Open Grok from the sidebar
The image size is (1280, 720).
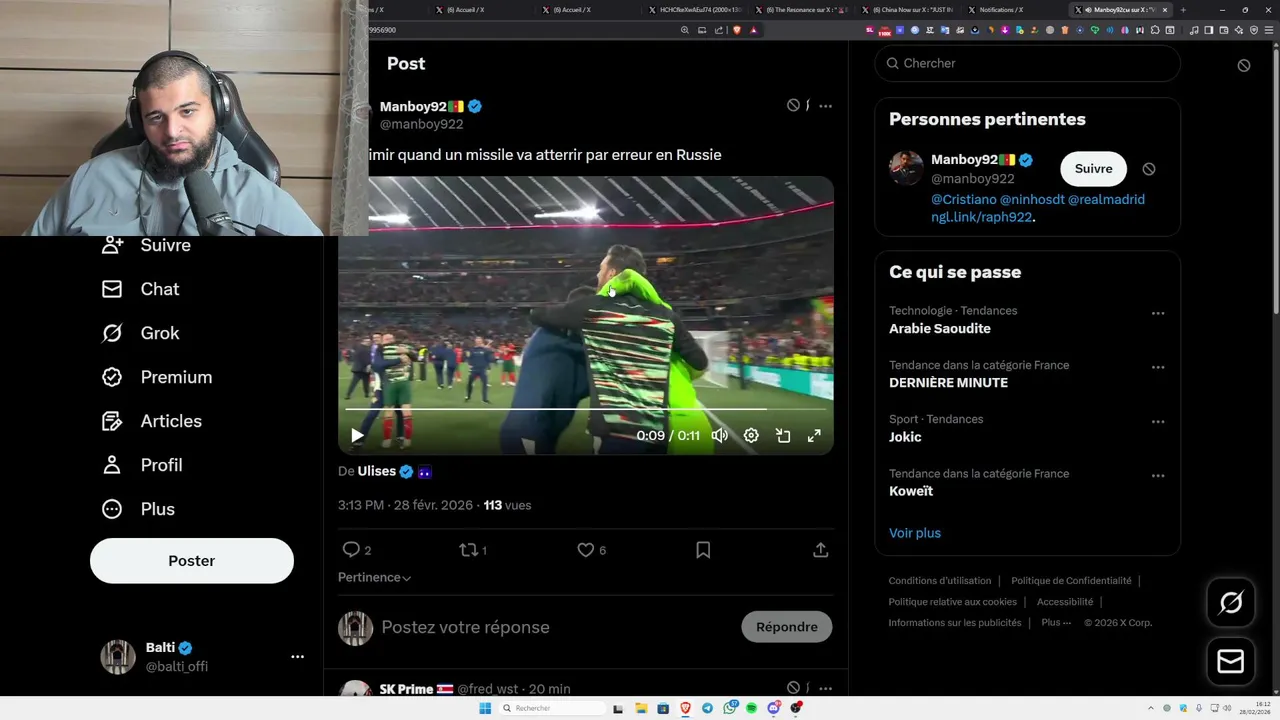(x=141, y=333)
